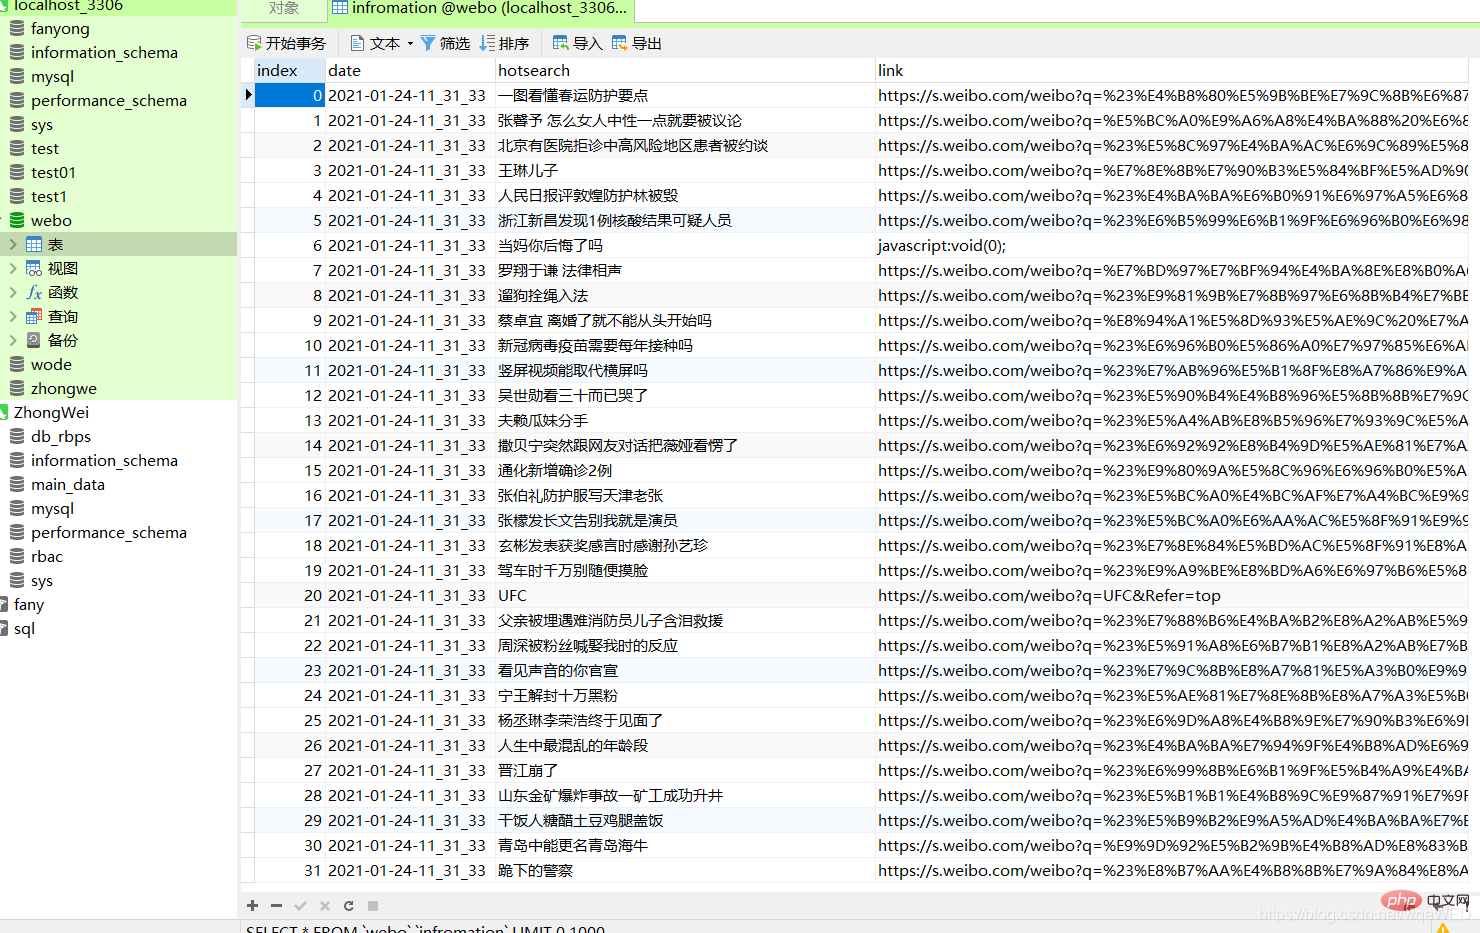Open the 文本 dropdown arrow
Viewport: 1480px width, 933px height.
pyautogui.click(x=410, y=44)
